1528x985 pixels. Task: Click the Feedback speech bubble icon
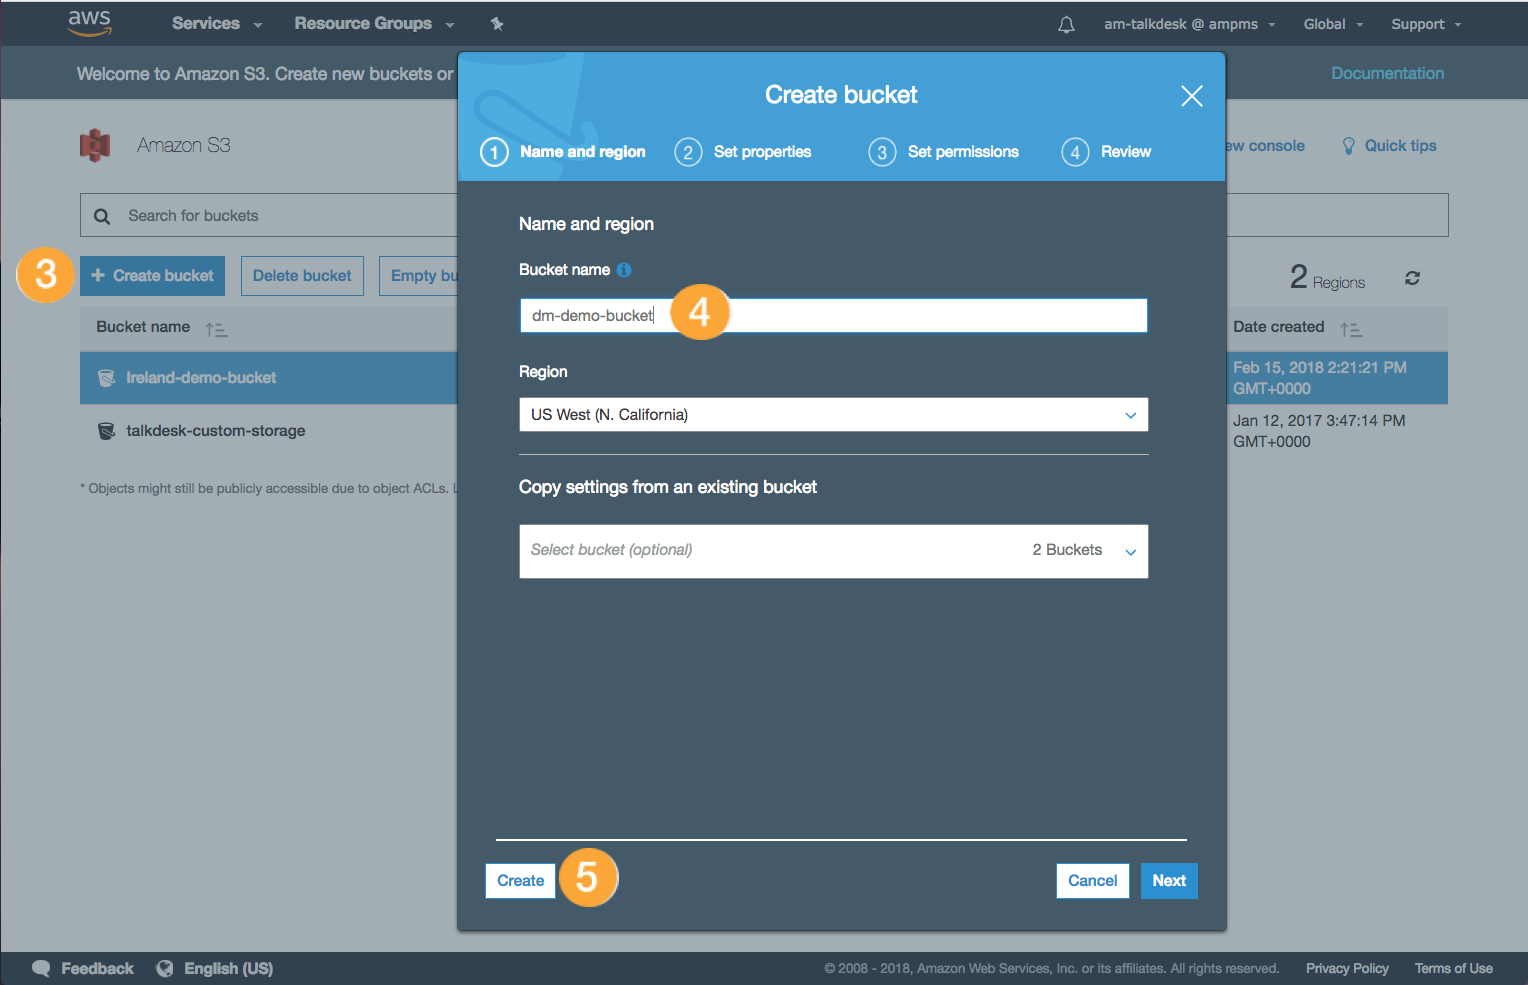(41, 968)
